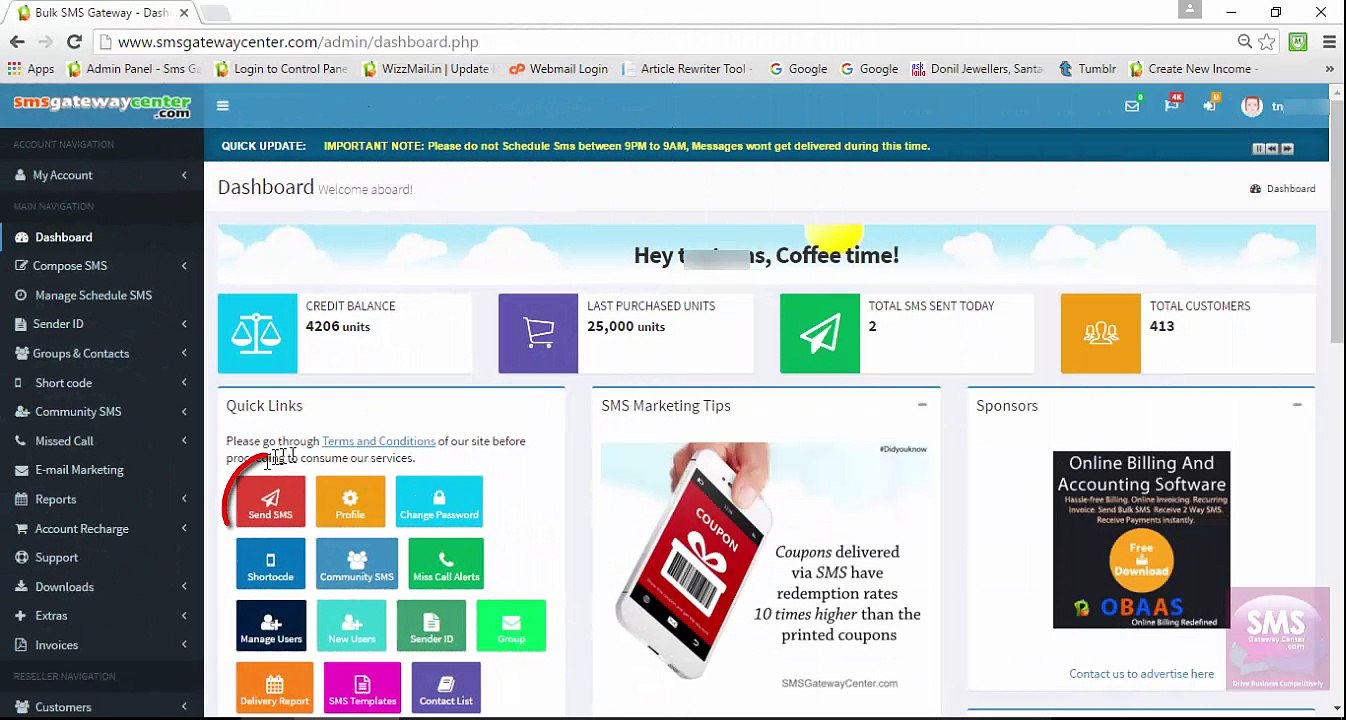Screen dimensions: 1346x720
Task: Open the notifications flag icon
Action: (1171, 106)
